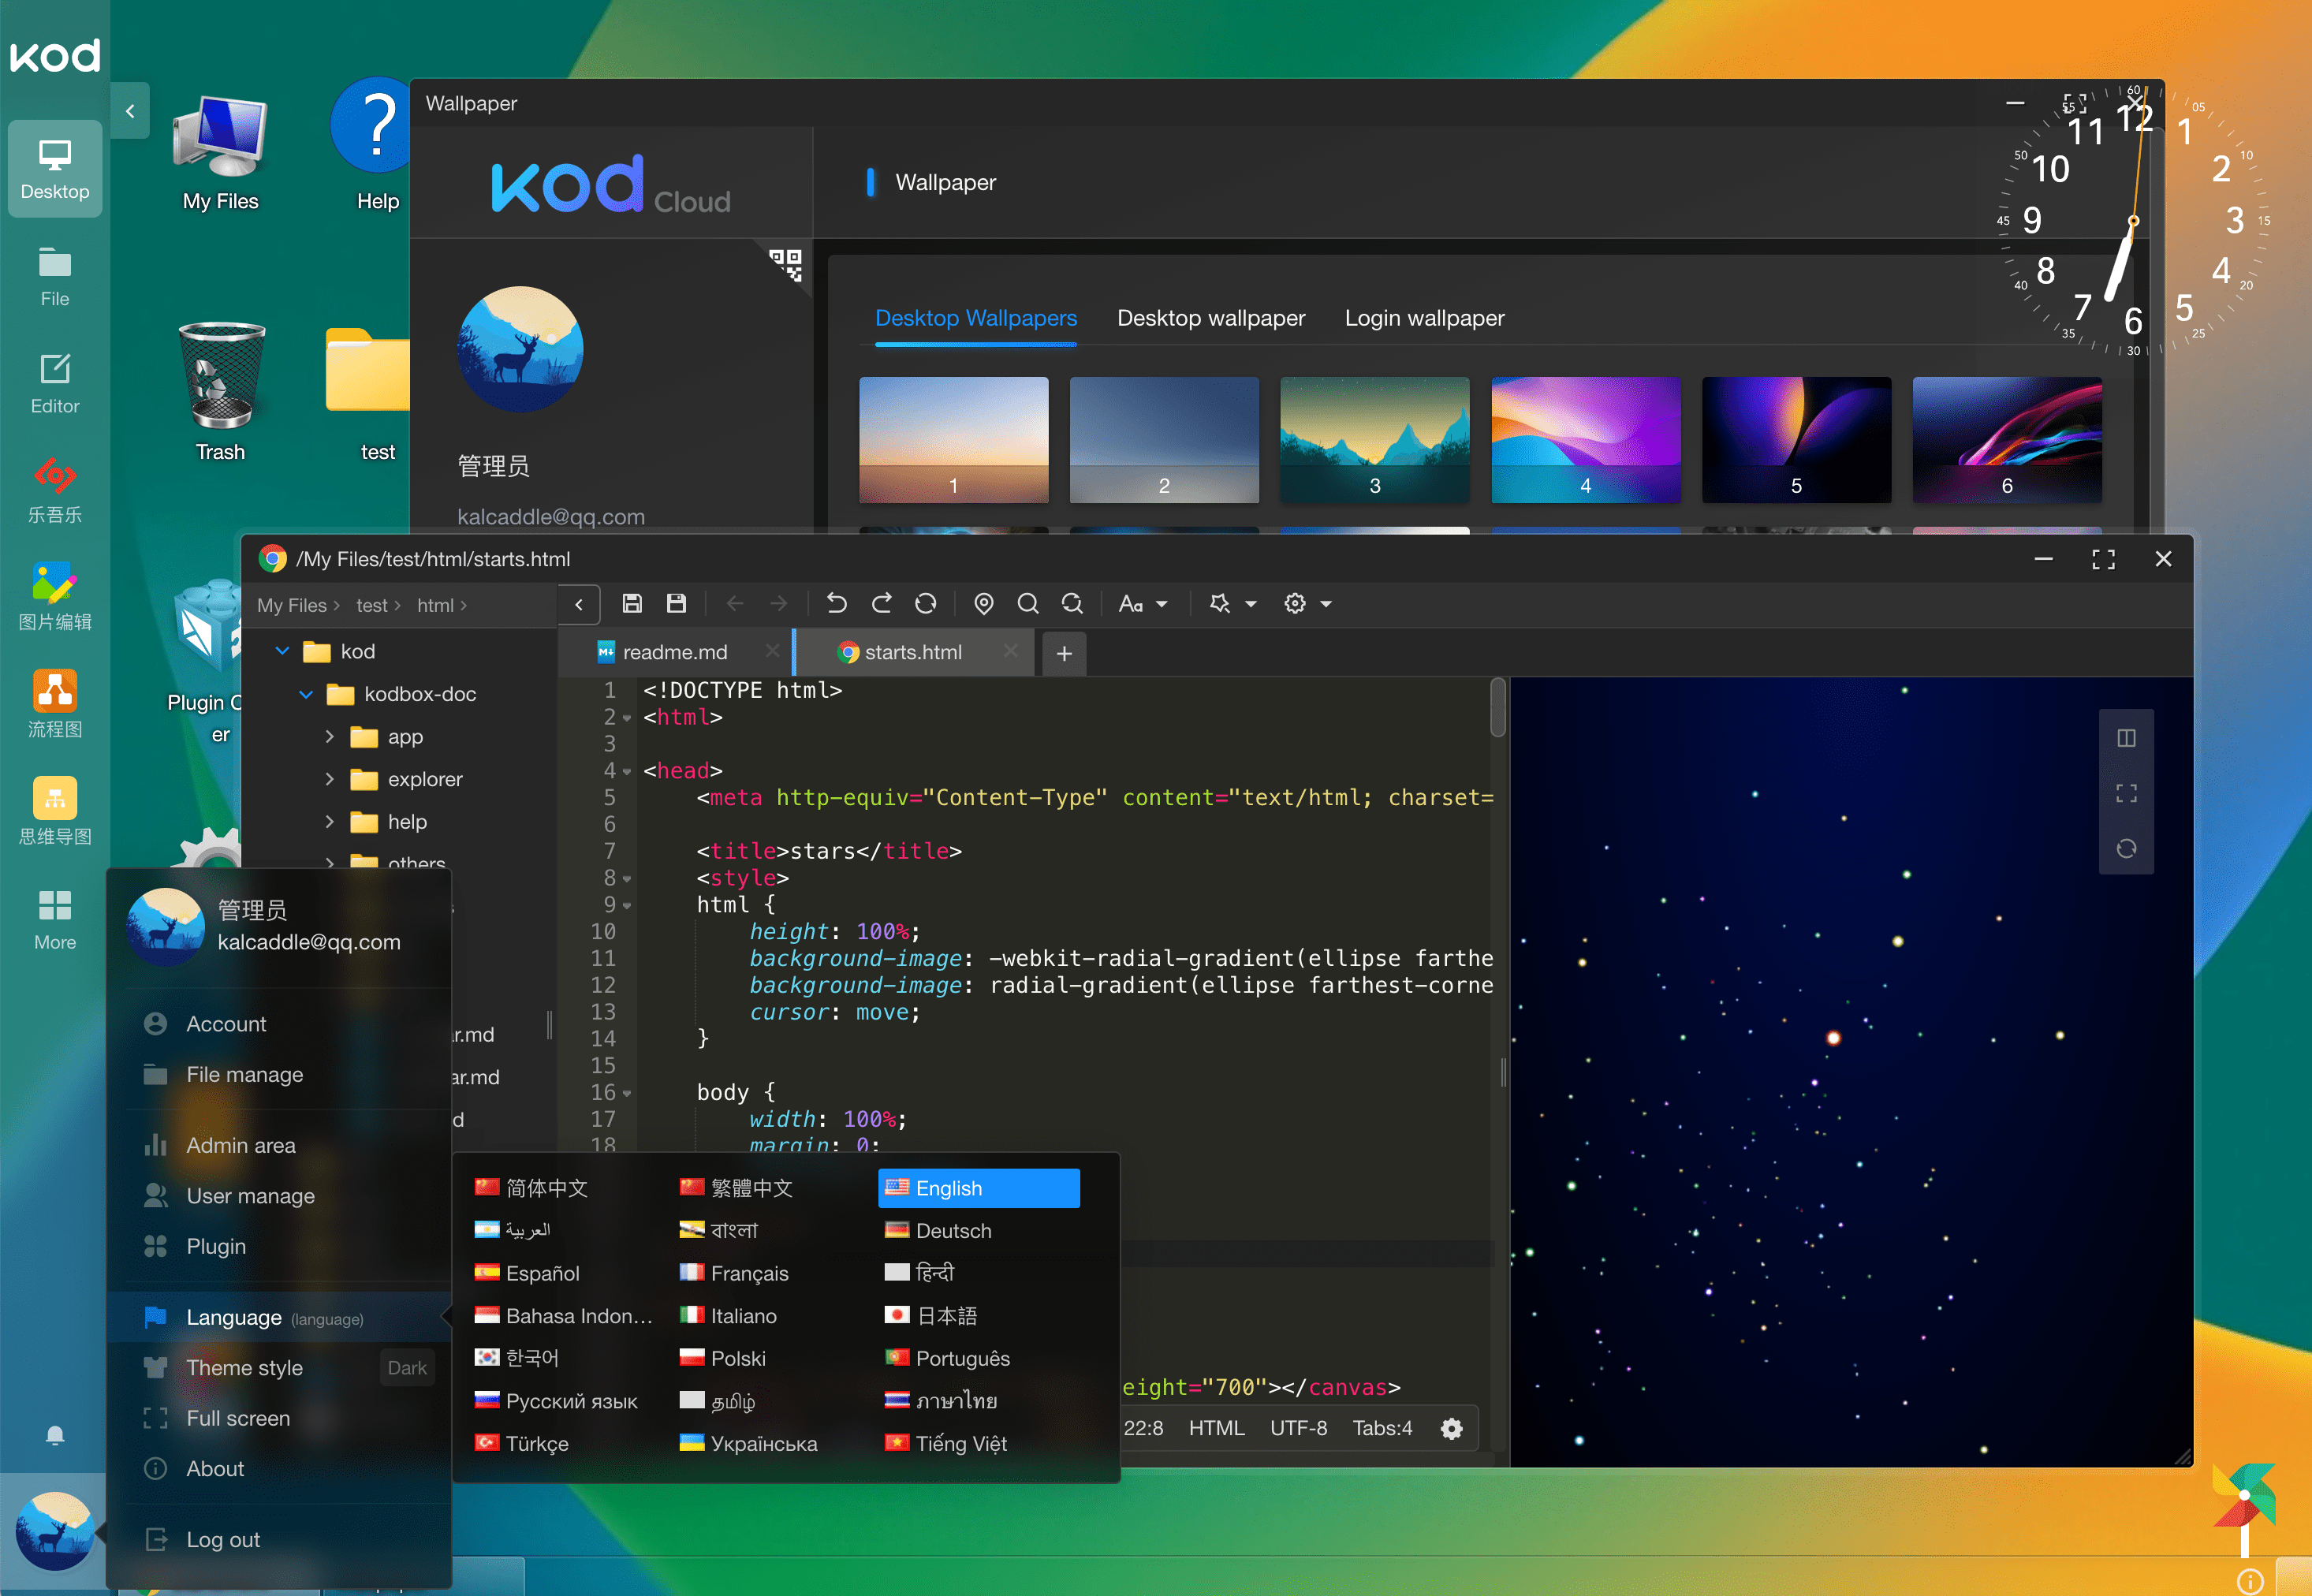Click the Goto-location pin icon in editor toolbar
Image resolution: width=2312 pixels, height=1596 pixels.
(984, 603)
